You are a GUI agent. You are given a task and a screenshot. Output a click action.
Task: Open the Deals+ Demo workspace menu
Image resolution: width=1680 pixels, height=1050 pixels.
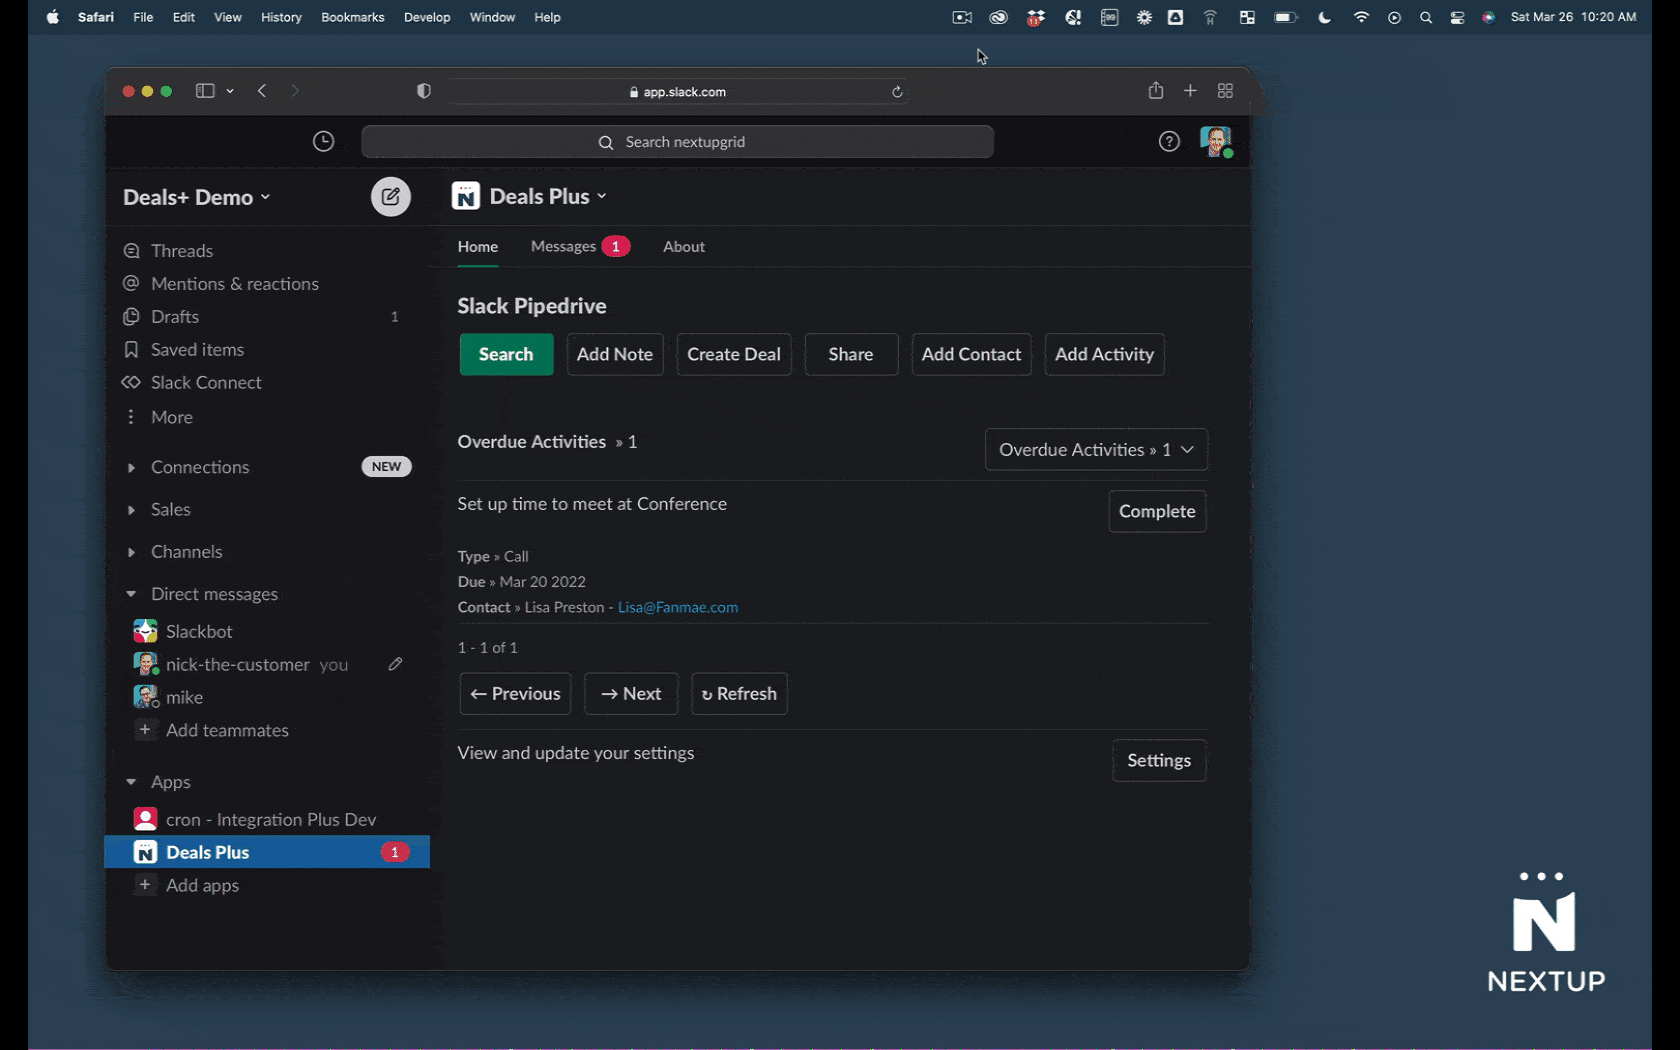[197, 197]
